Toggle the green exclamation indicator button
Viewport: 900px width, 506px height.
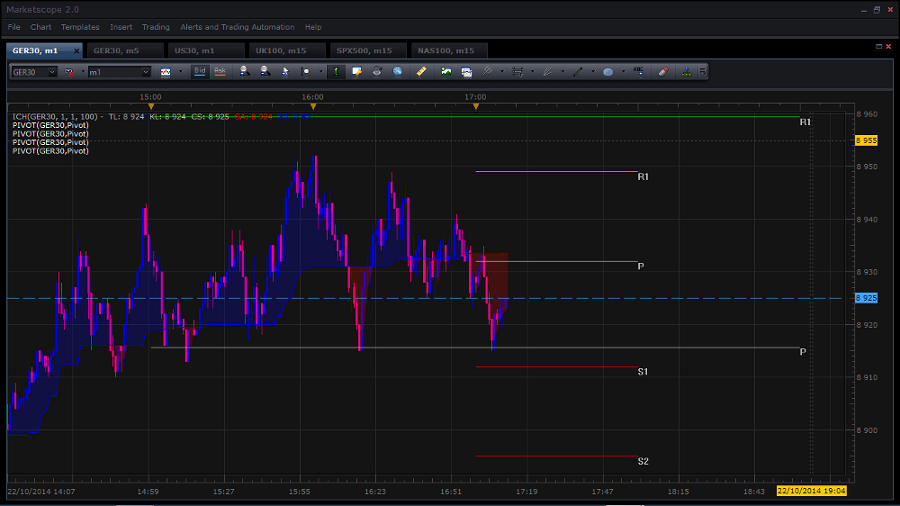tap(337, 72)
